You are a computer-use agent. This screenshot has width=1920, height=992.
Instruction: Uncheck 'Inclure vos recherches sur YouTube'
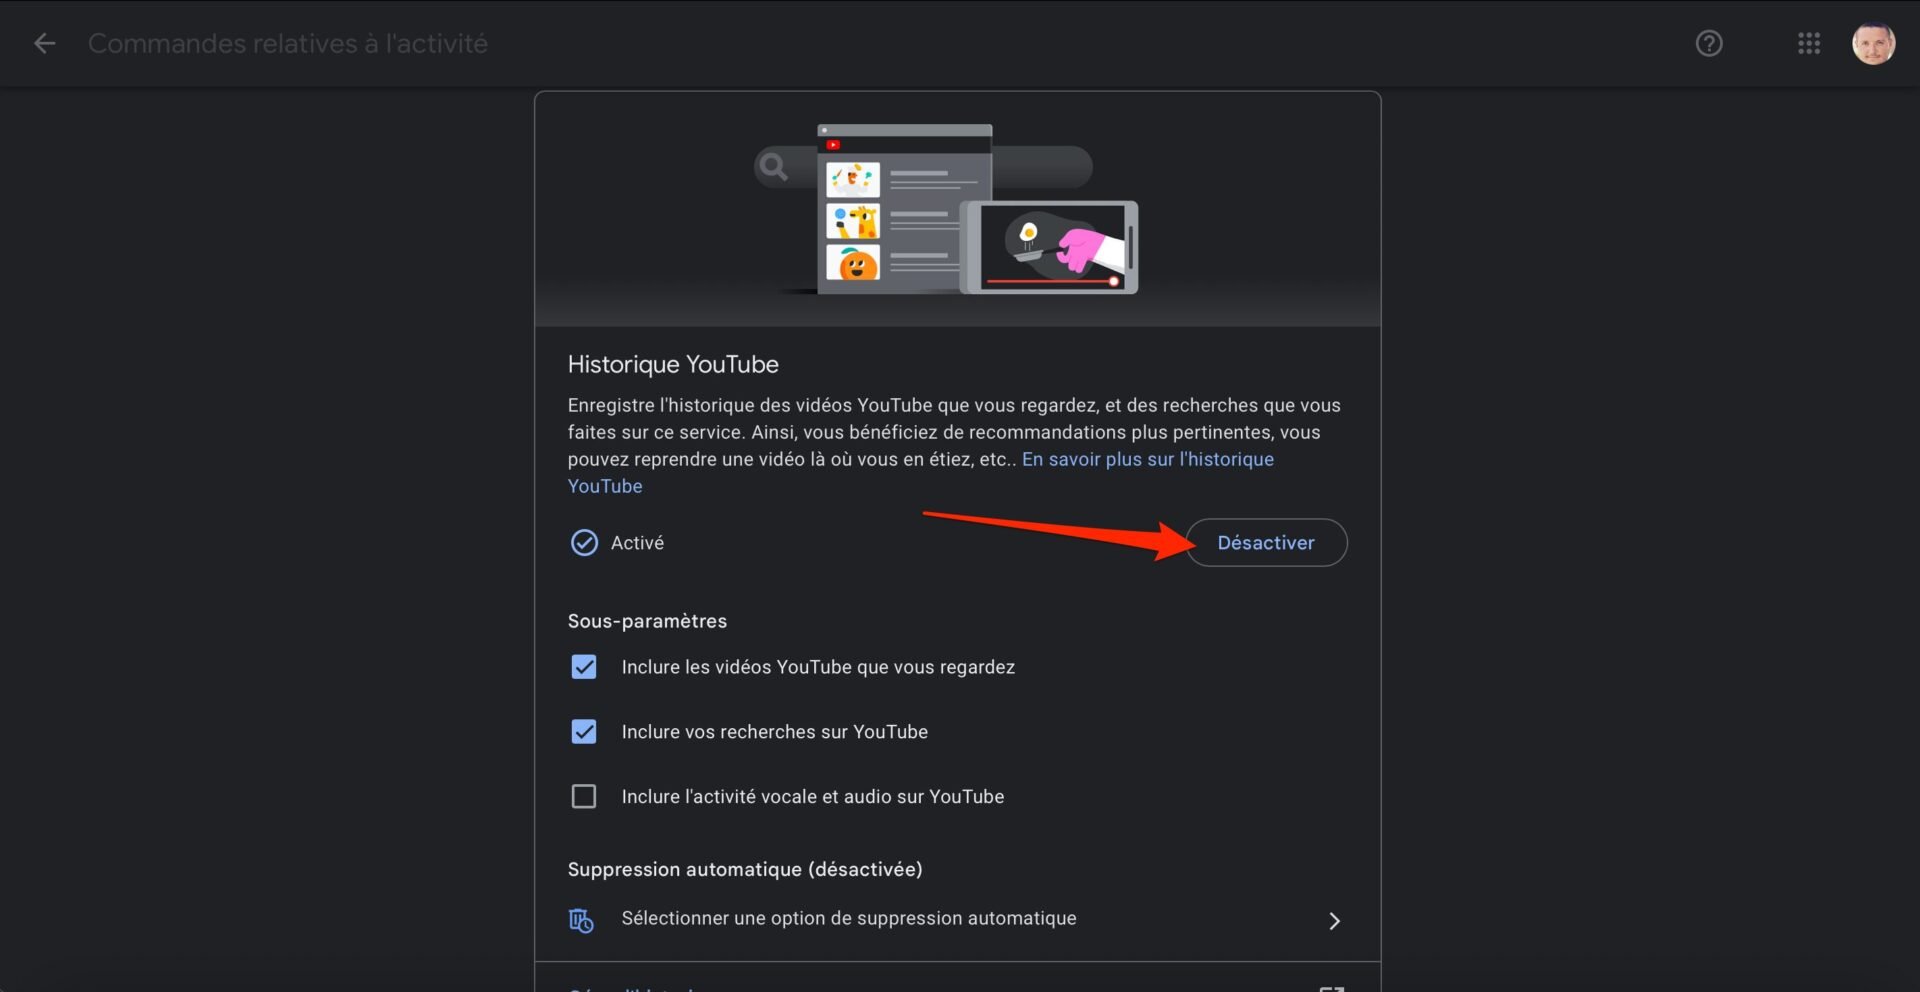(584, 732)
